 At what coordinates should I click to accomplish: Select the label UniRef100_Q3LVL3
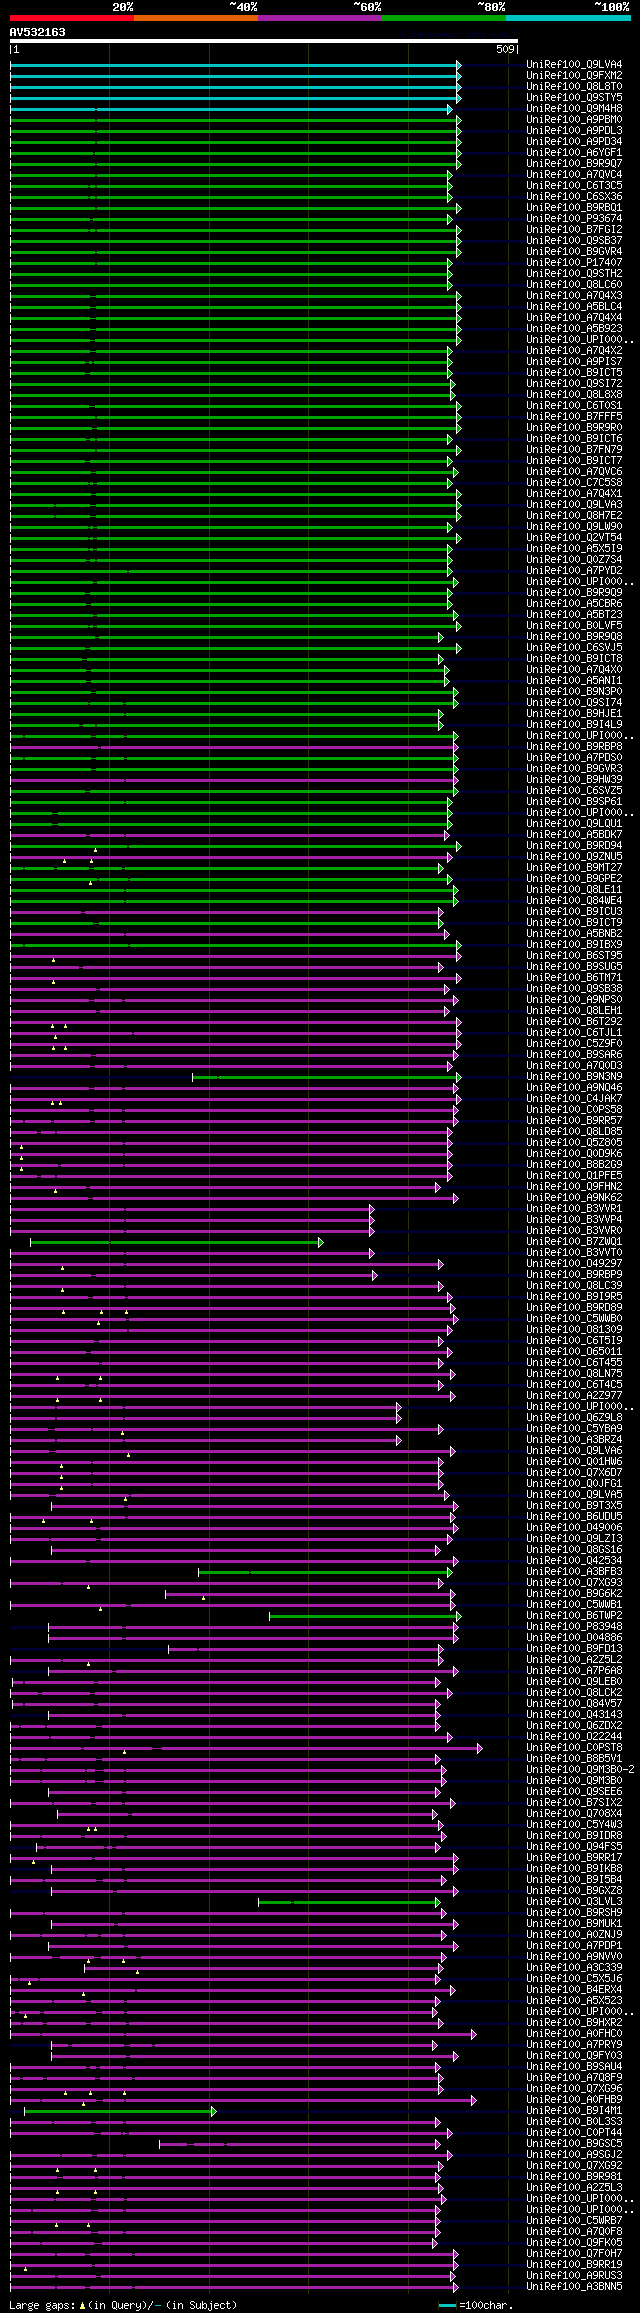pos(574,1902)
